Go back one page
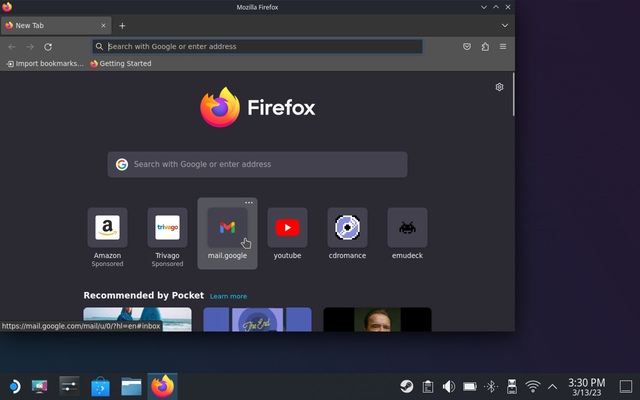The image size is (640, 400). pyautogui.click(x=12, y=47)
